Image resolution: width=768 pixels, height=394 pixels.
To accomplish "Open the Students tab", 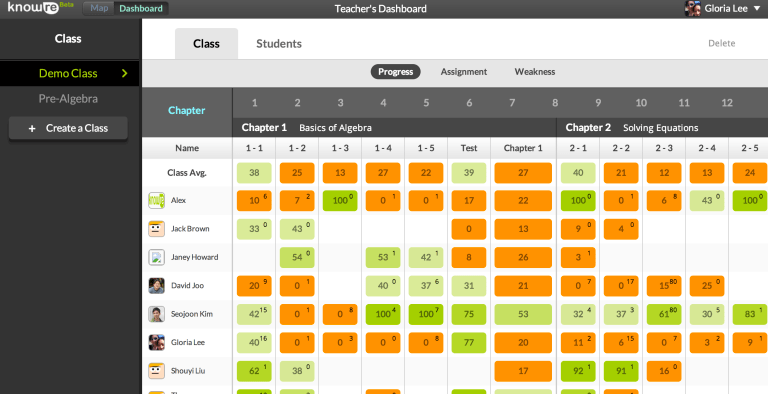I will click(x=279, y=44).
